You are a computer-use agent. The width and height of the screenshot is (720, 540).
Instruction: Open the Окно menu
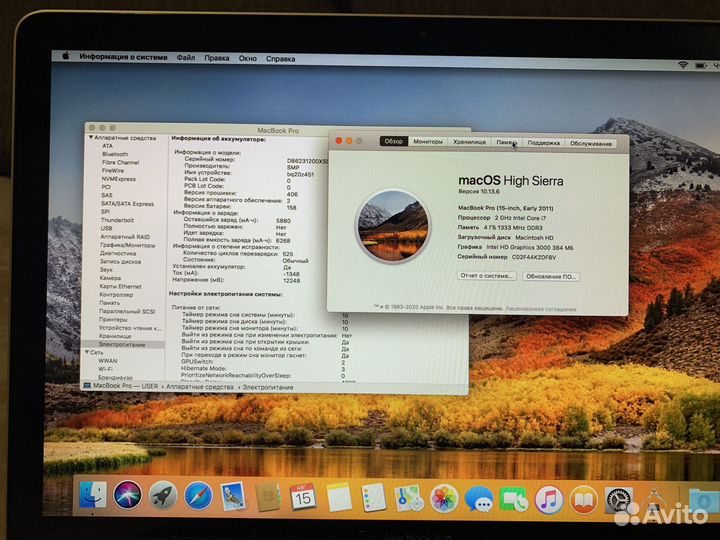(248, 58)
